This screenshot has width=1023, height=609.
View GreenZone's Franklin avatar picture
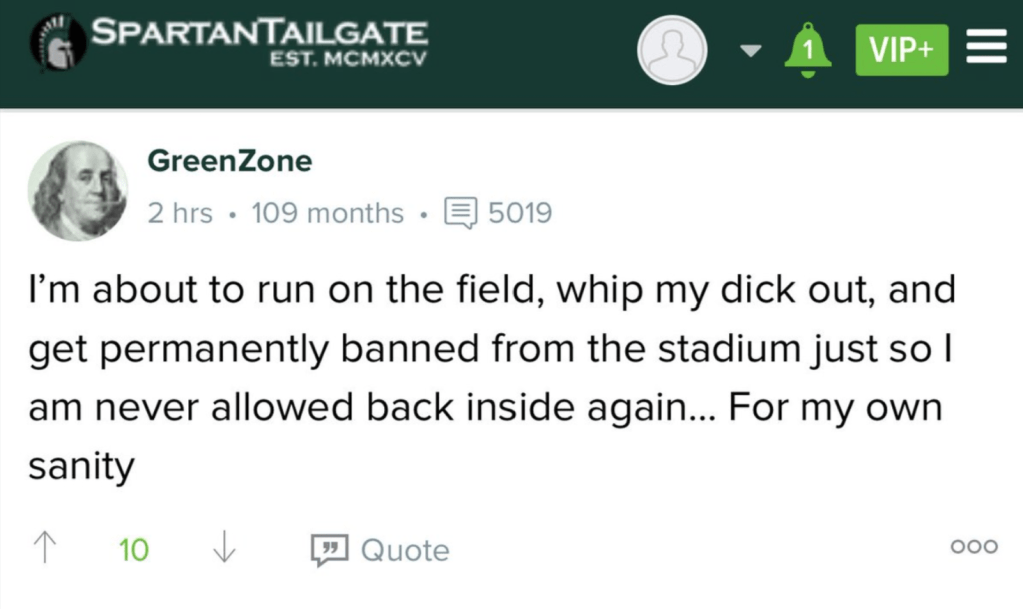click(79, 192)
